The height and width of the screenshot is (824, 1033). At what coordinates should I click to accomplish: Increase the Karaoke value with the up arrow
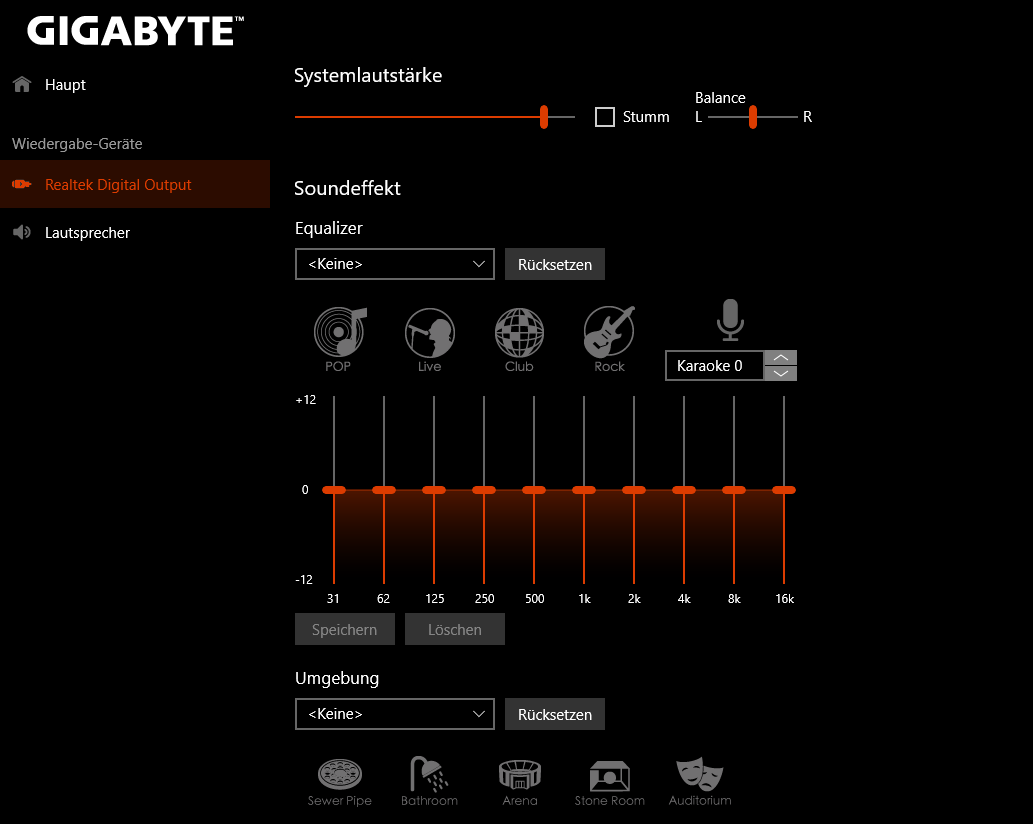point(781,358)
